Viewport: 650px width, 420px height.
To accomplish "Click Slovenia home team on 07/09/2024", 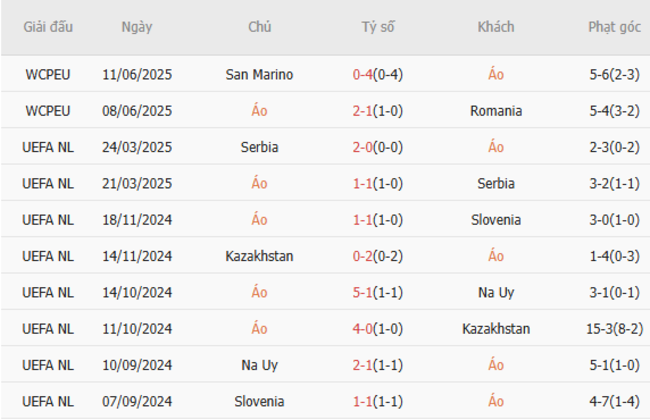I will tap(259, 402).
